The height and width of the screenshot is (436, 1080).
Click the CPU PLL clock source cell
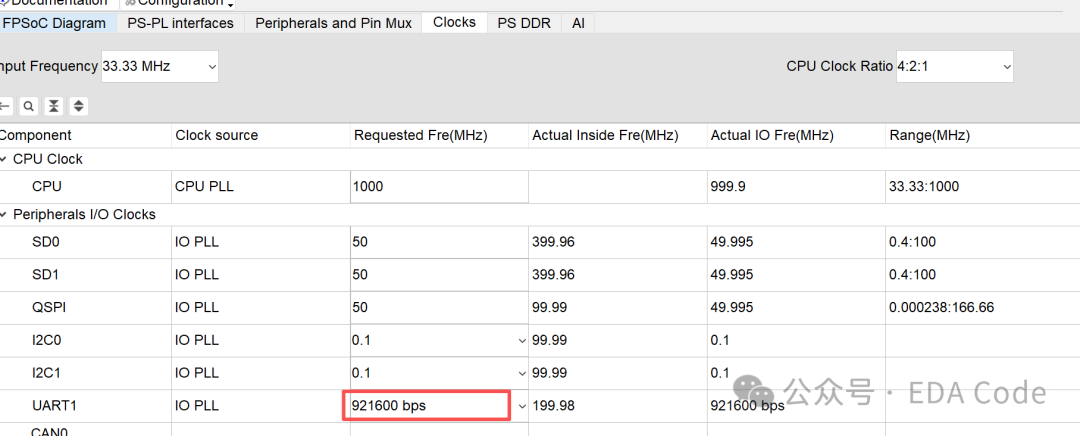pos(260,186)
